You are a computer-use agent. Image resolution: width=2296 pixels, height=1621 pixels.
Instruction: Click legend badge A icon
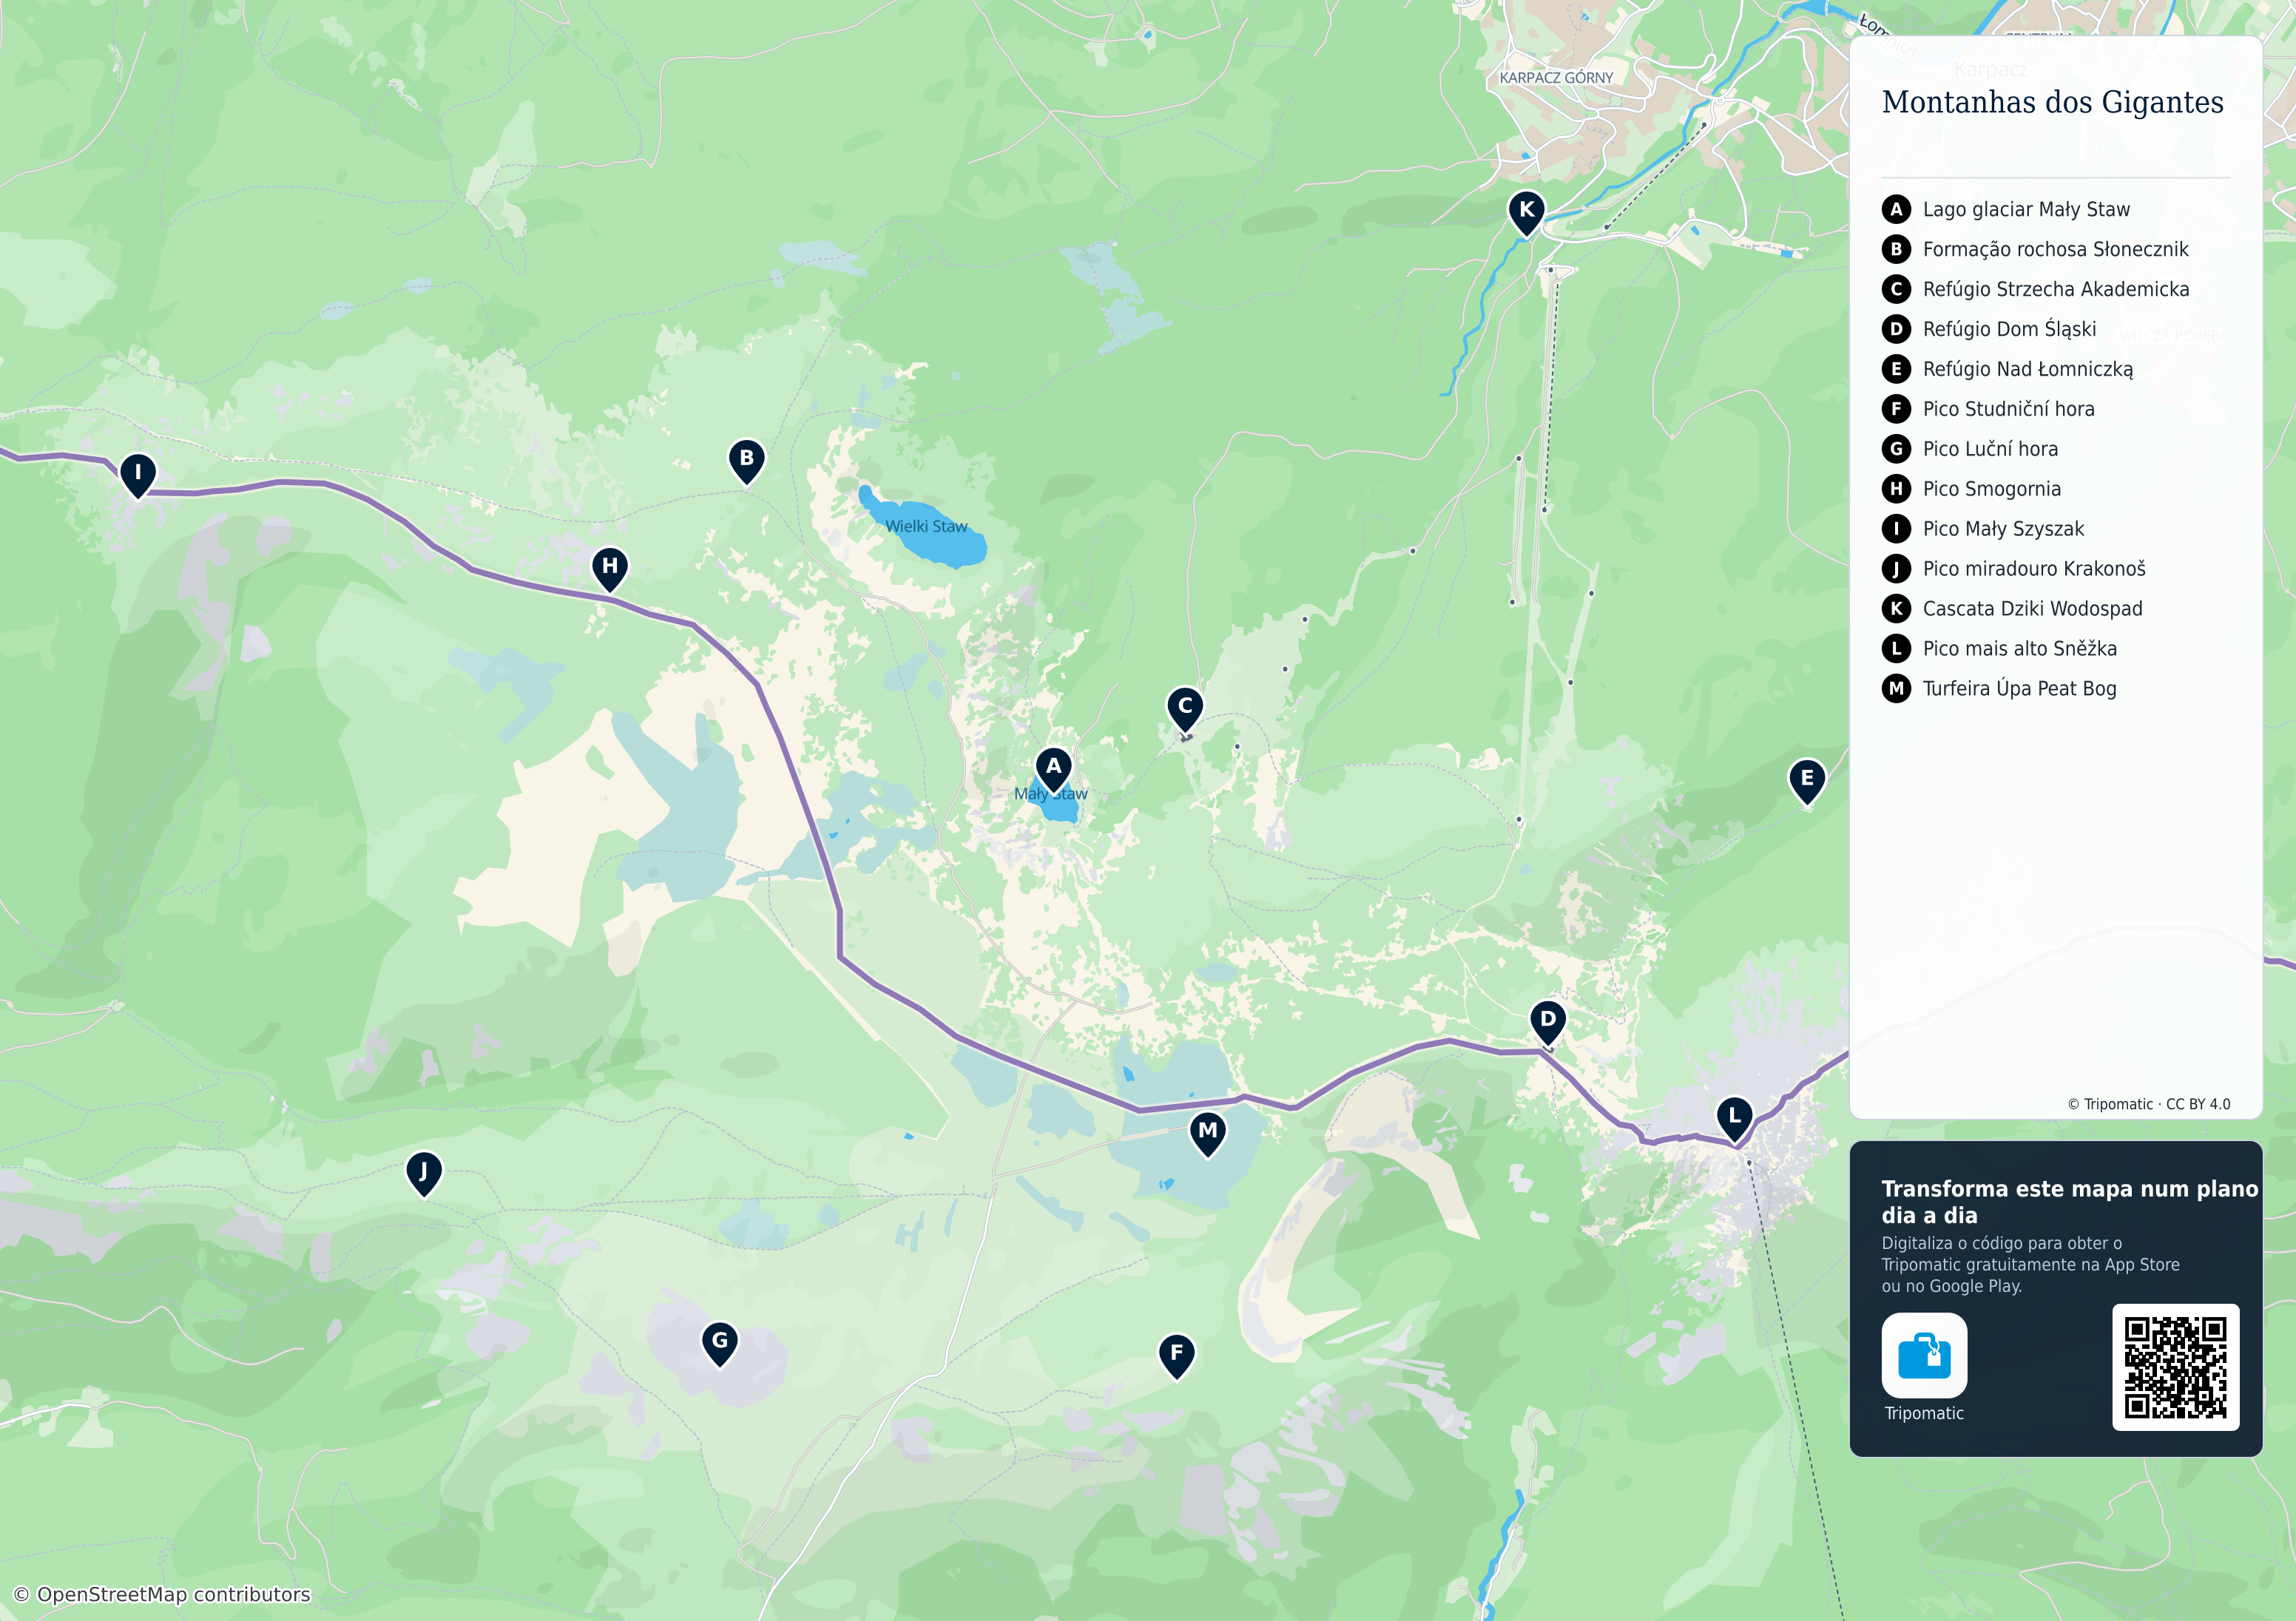click(x=1896, y=209)
